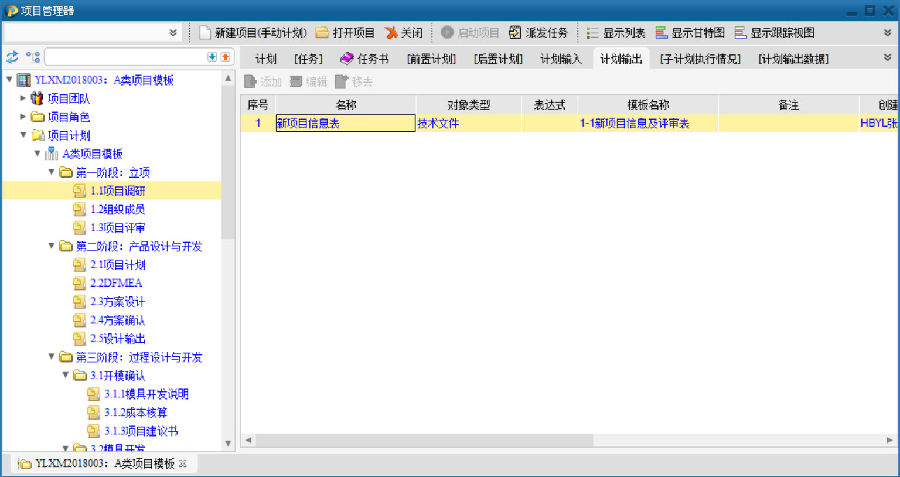Expand the 项目角色 node
Screen dimensions: 900x477
click(x=23, y=117)
